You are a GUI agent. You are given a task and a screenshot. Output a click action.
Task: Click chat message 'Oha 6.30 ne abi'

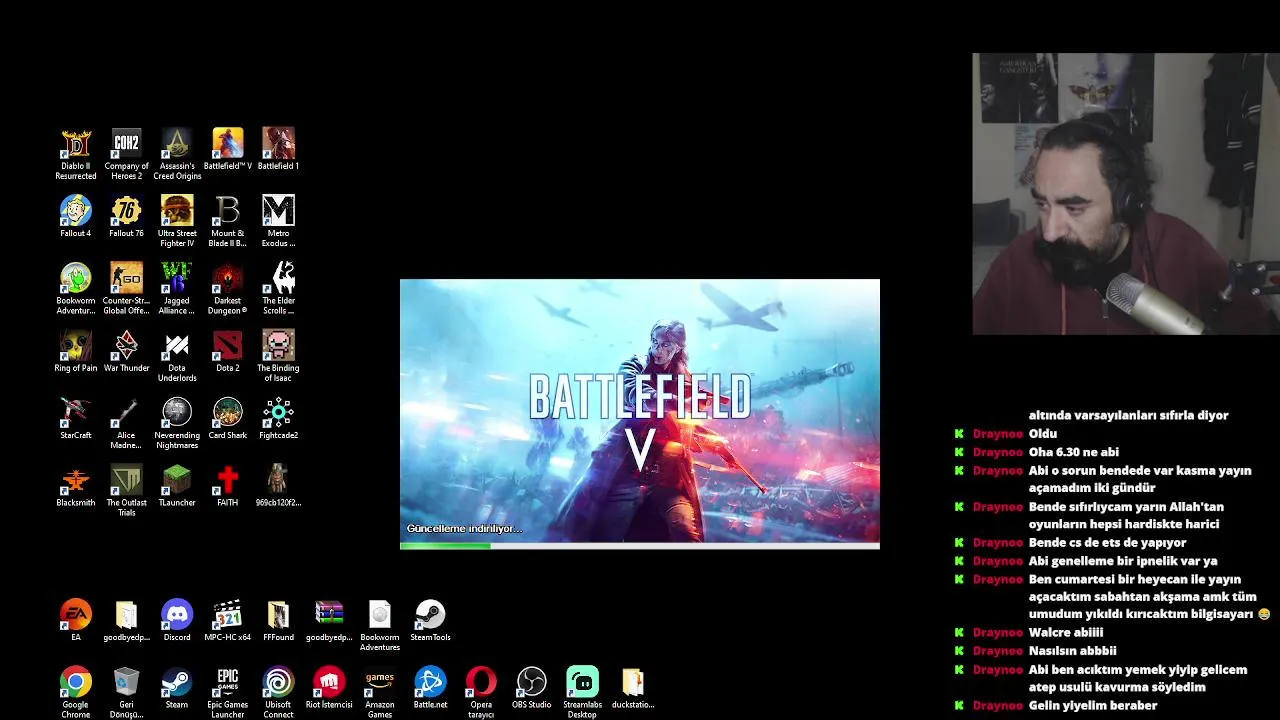tap(1073, 452)
